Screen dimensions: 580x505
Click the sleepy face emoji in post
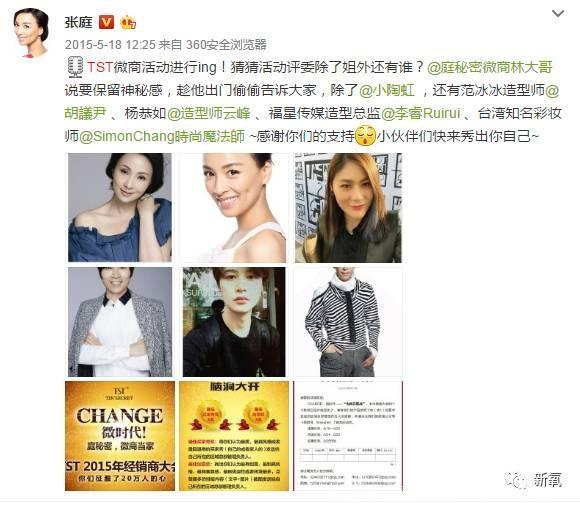click(365, 136)
